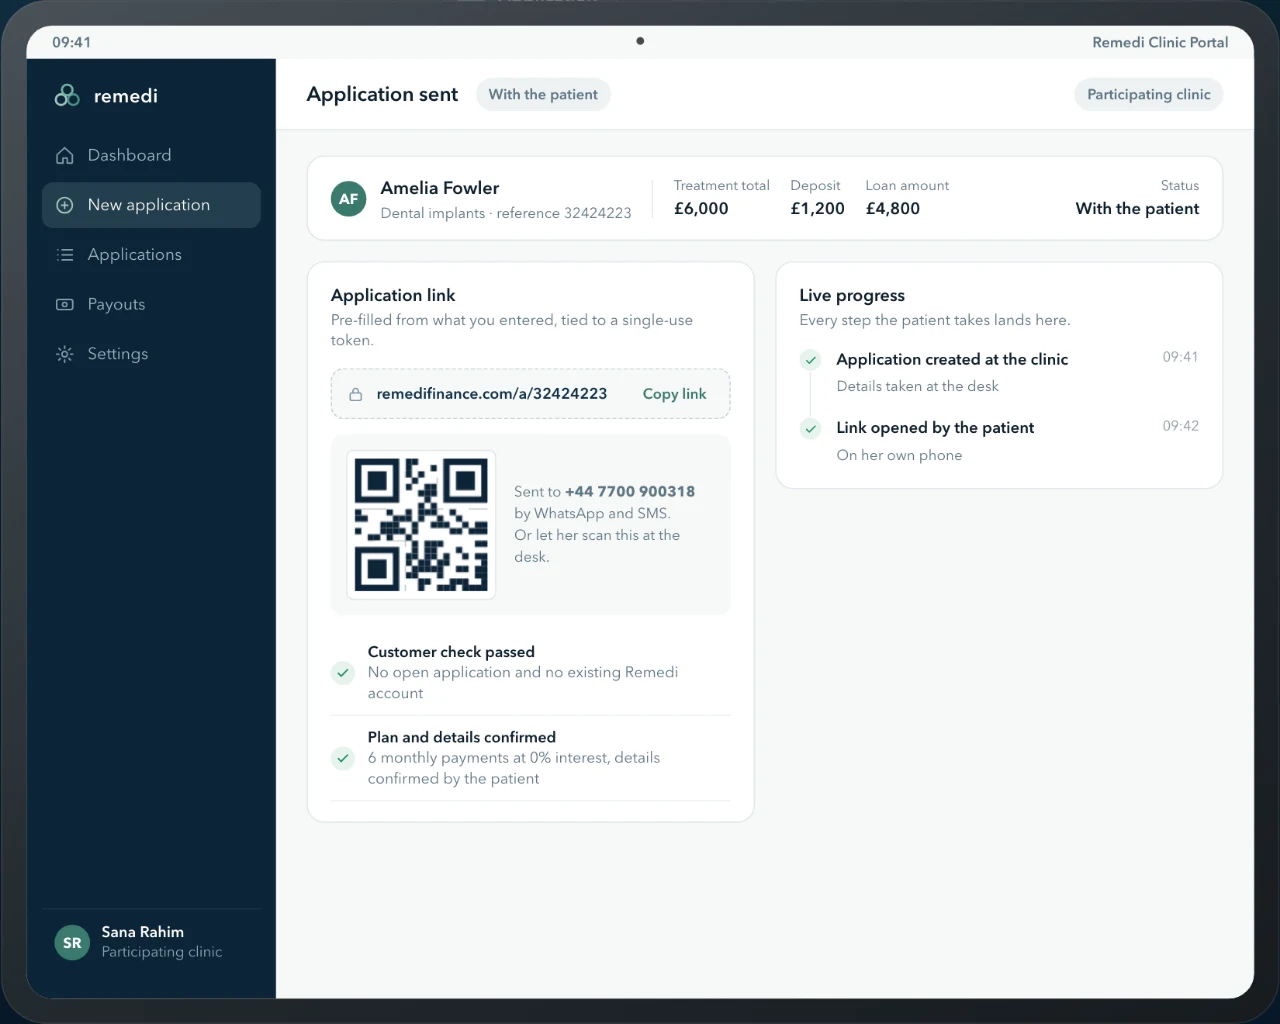Click 'Details taken at the desk' text
The height and width of the screenshot is (1024, 1280).
coord(917,386)
